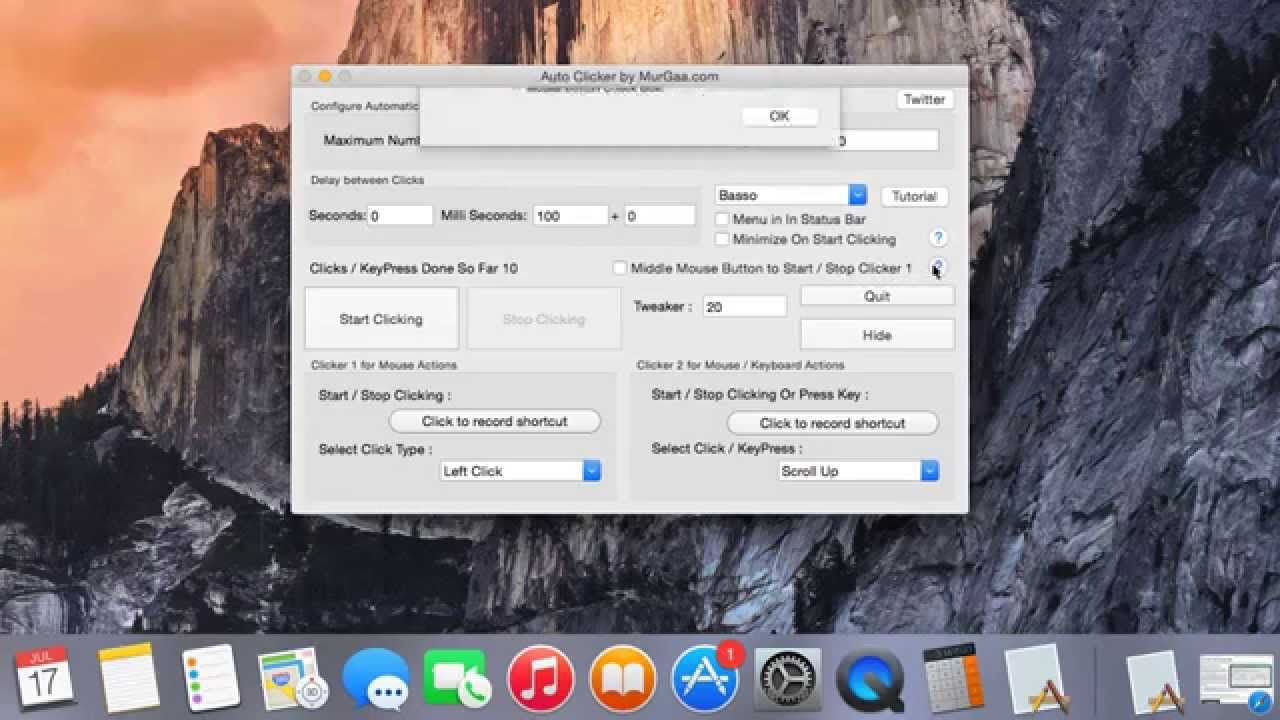Click the 'Delay between Clicks' label
This screenshot has height=720, width=1280.
pos(367,180)
